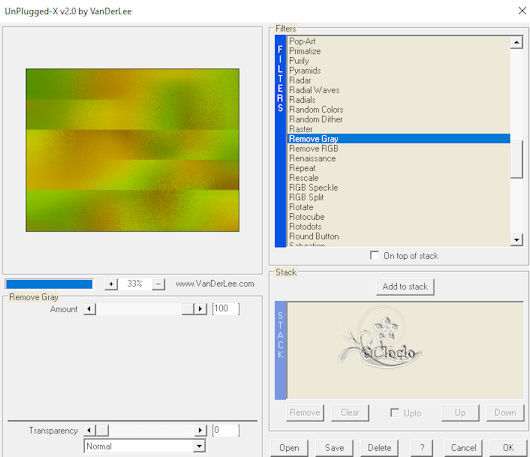Choose the Rotocube filter
530x457 pixels.
(x=307, y=217)
